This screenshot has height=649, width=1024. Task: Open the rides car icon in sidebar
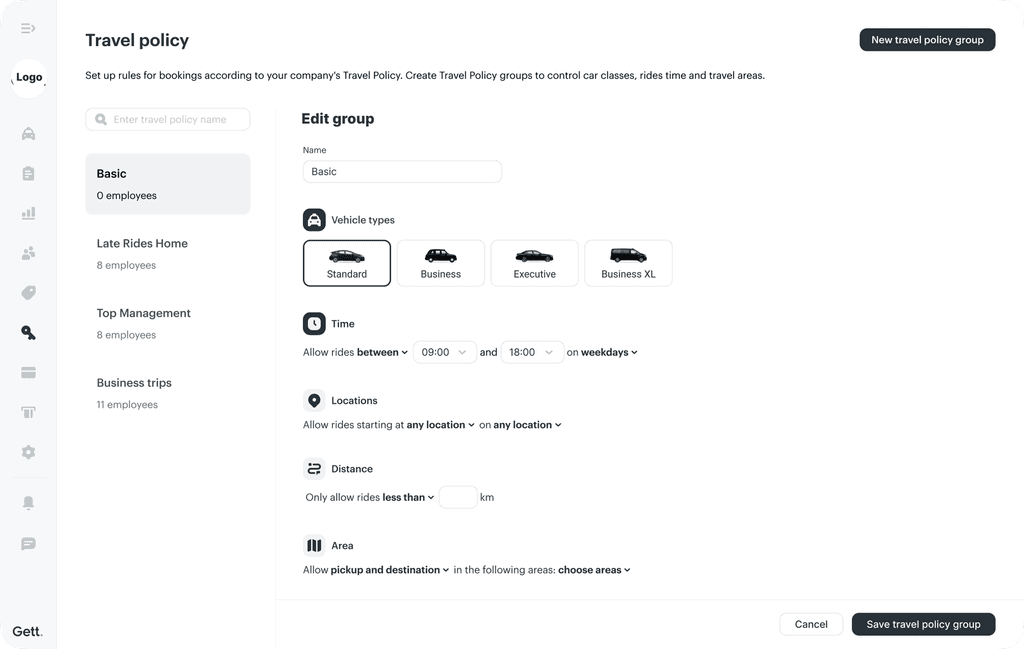click(x=28, y=134)
